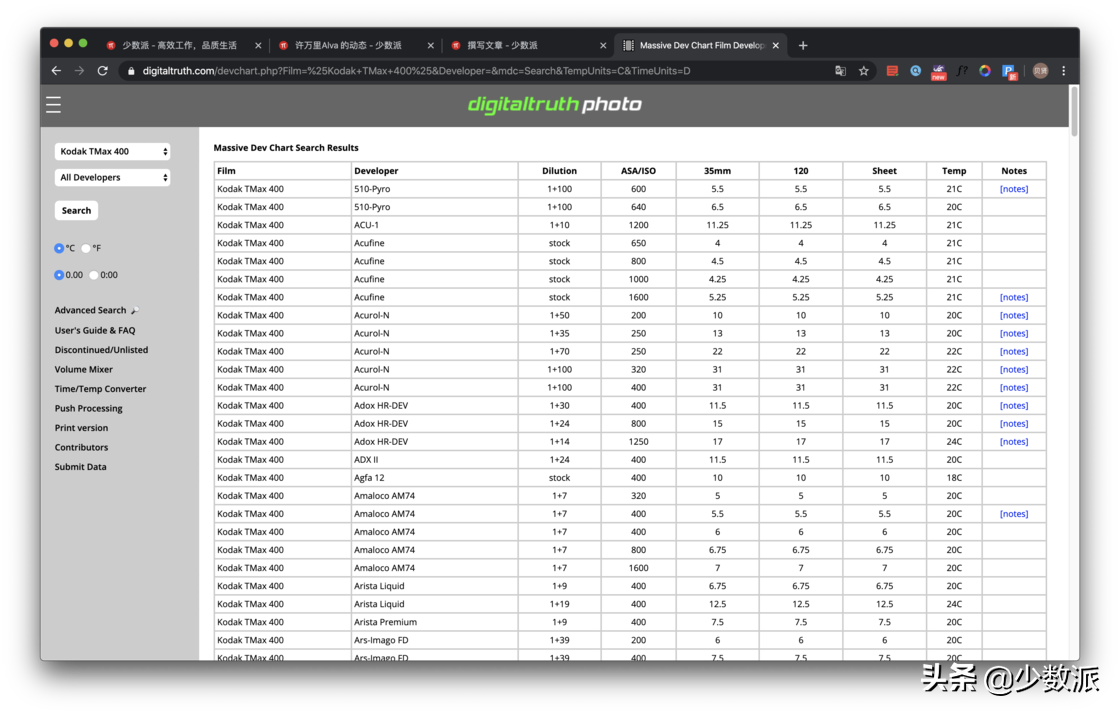
Task: Click the ASA/ISO column header
Action: pyautogui.click(x=638, y=171)
